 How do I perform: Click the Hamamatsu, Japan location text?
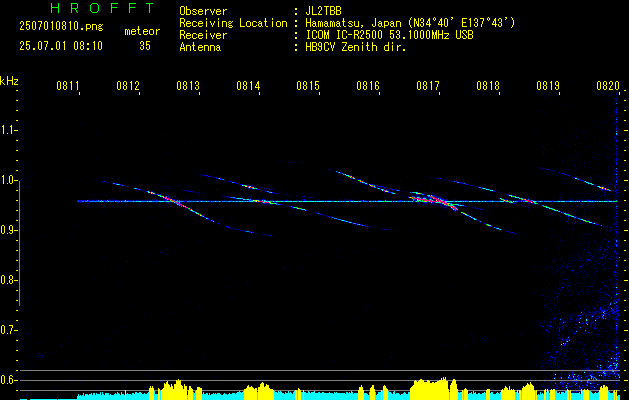click(410, 23)
